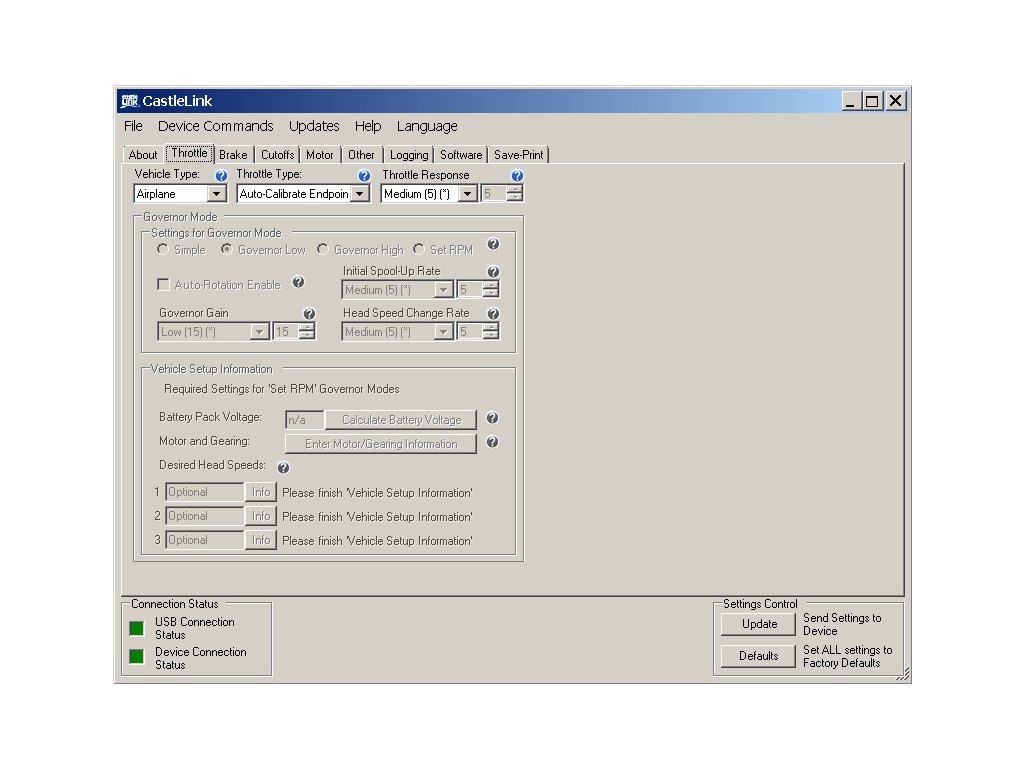Open help for Initial Spool-Up Rate
The width and height of the screenshot is (1024, 768).
(x=492, y=272)
